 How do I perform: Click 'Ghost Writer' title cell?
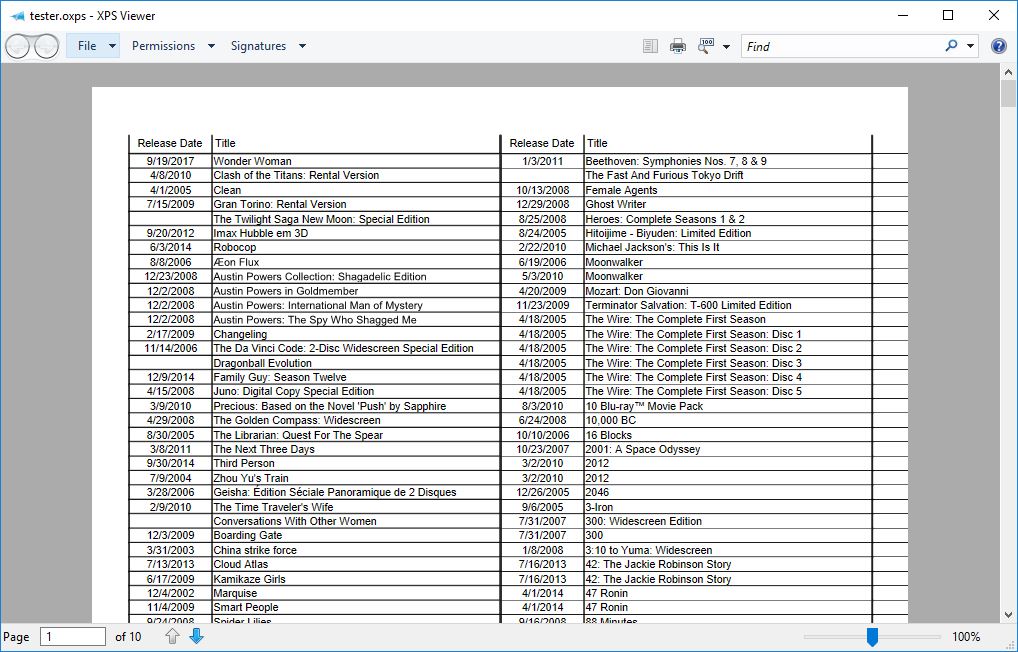(x=615, y=204)
